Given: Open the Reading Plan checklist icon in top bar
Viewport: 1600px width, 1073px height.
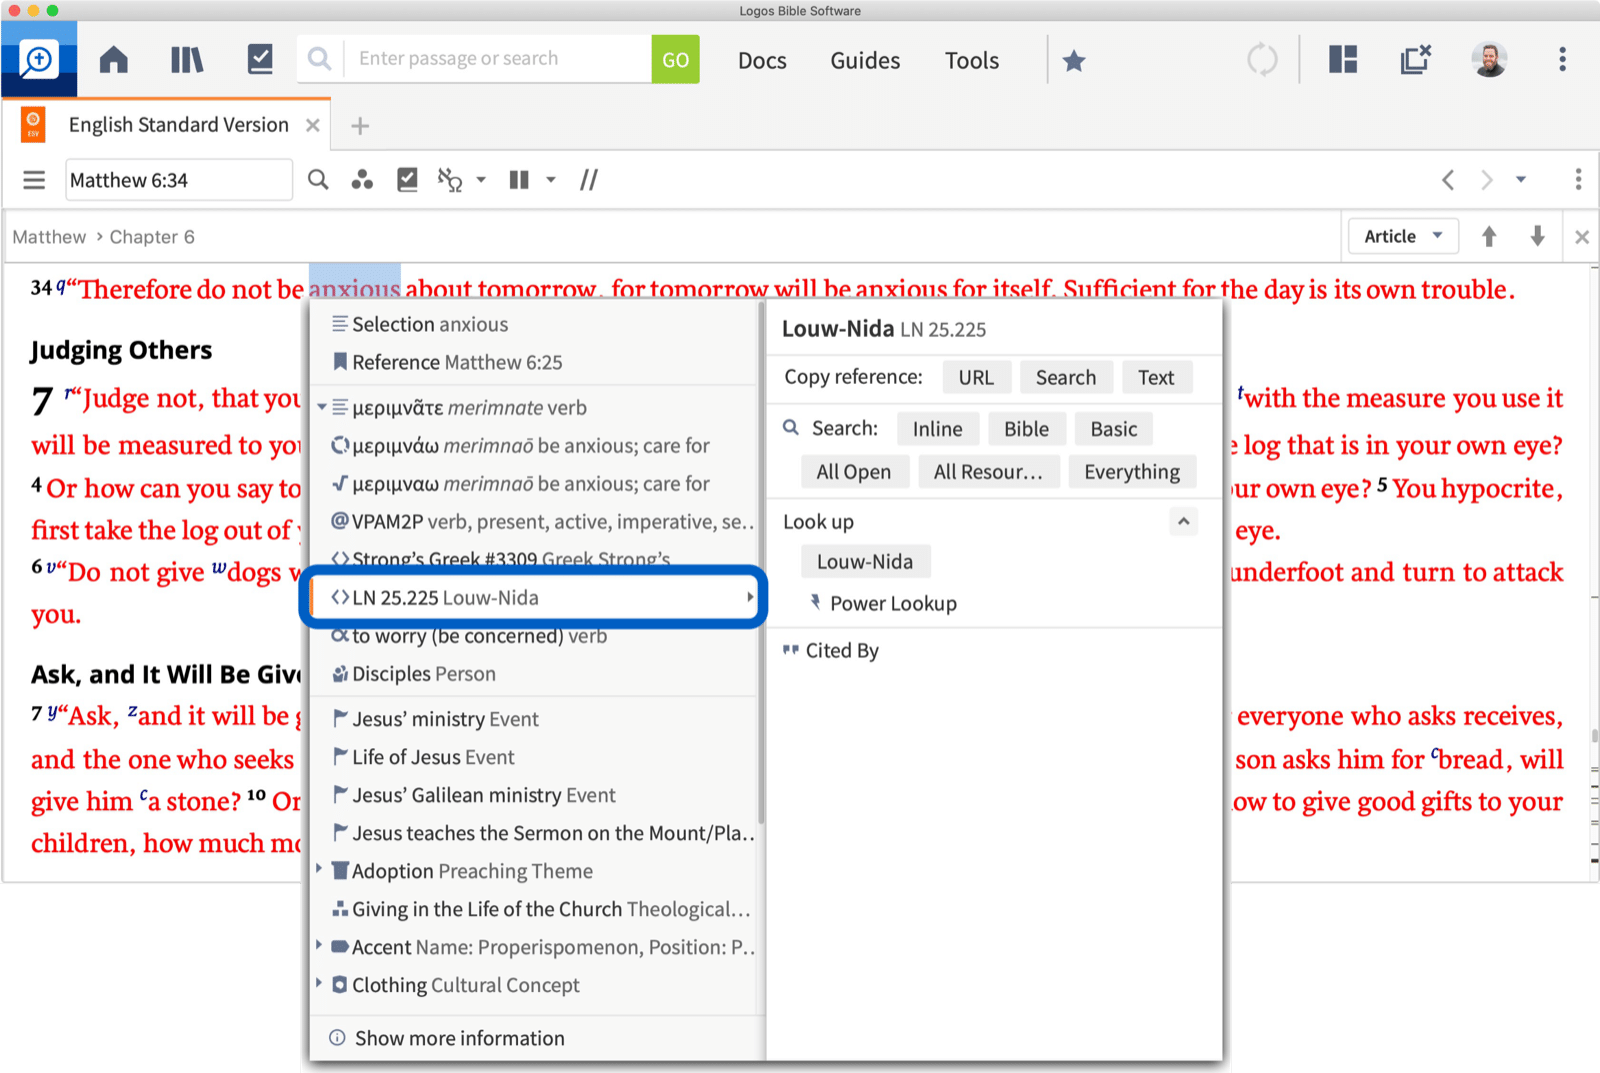Looking at the screenshot, I should coord(260,59).
